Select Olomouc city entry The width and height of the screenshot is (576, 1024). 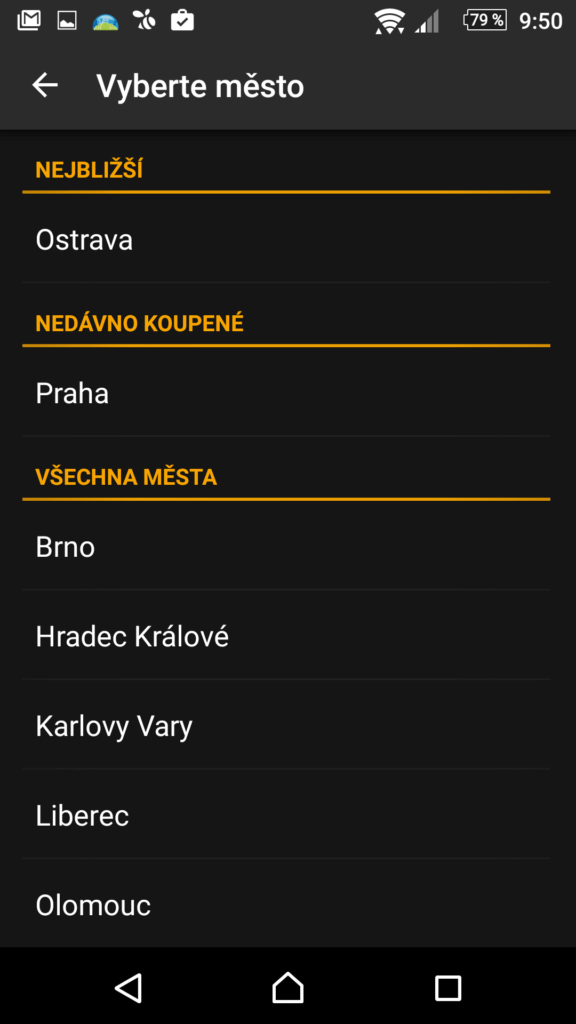(x=286, y=904)
